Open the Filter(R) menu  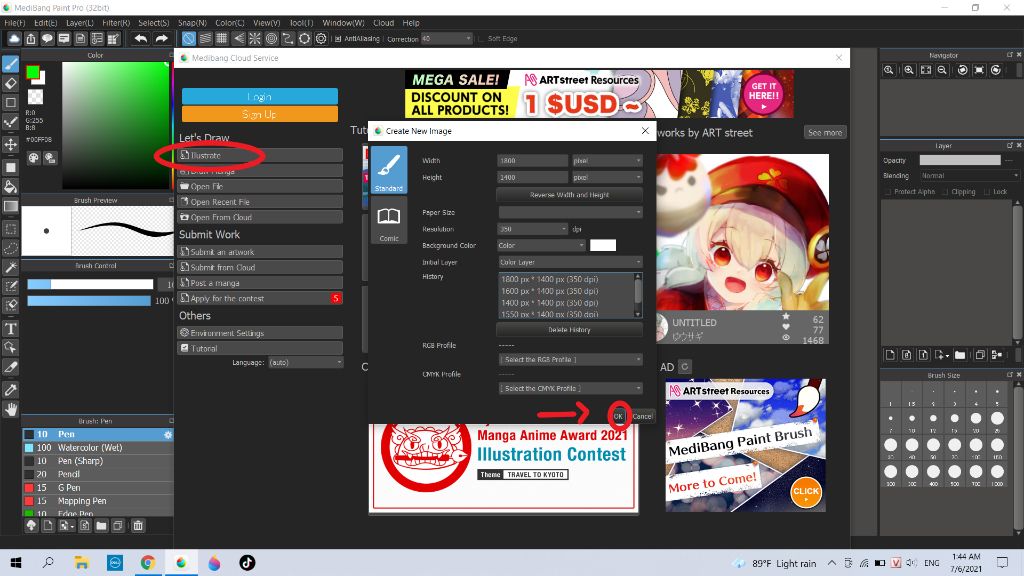116,23
